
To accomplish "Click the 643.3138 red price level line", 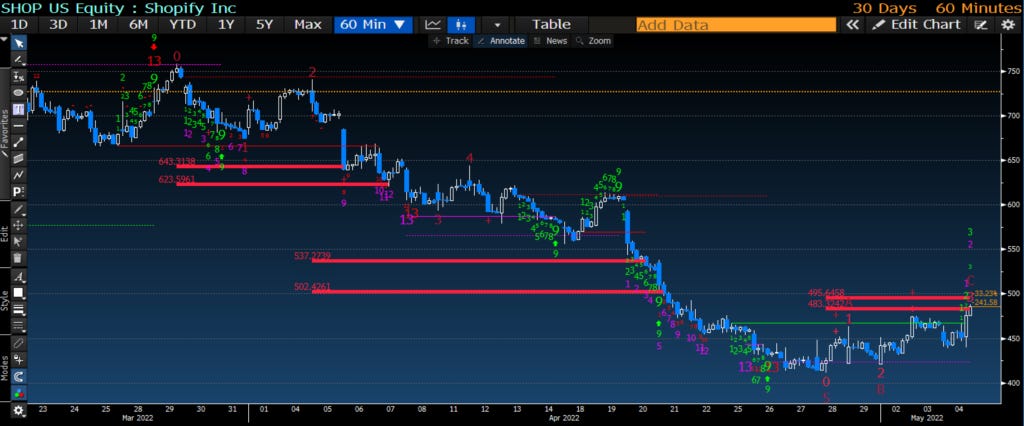I will [259, 167].
